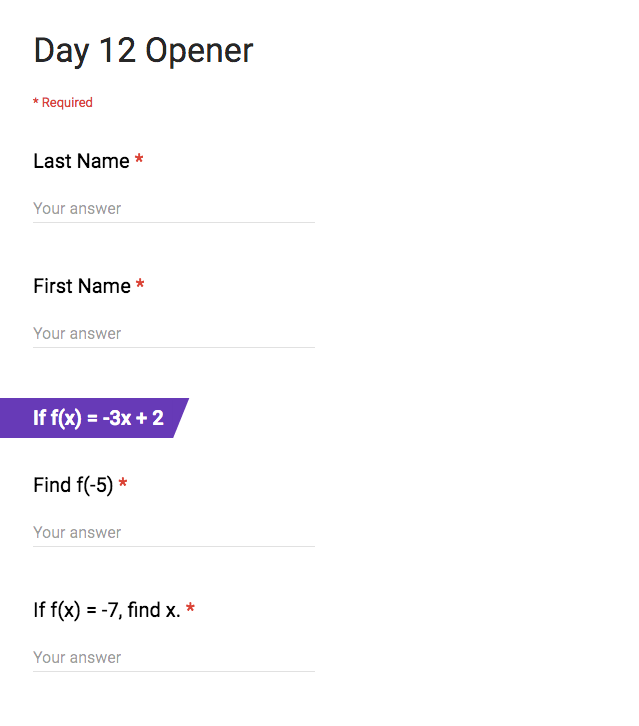Click the purple 'If f(x) = -3x + 2' banner

pyautogui.click(x=98, y=418)
